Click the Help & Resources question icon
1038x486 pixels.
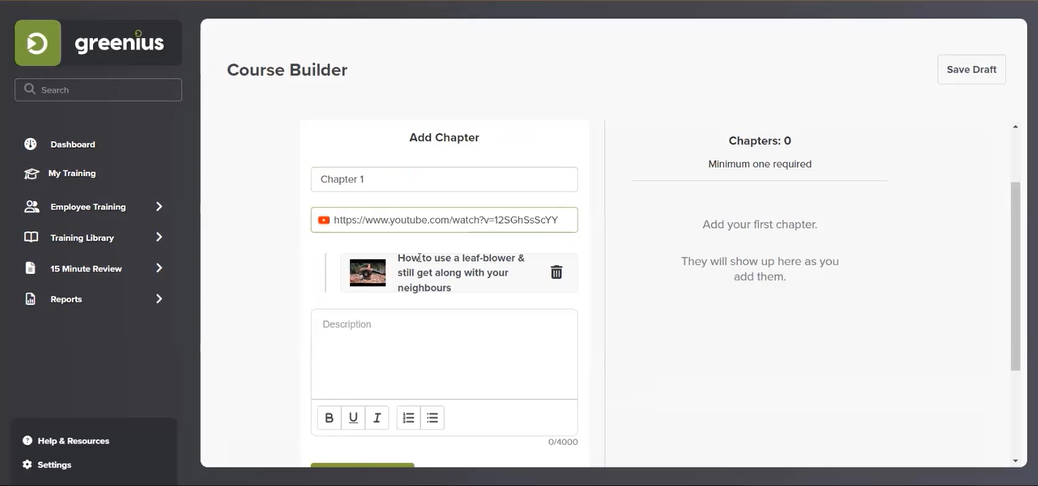[x=27, y=440]
